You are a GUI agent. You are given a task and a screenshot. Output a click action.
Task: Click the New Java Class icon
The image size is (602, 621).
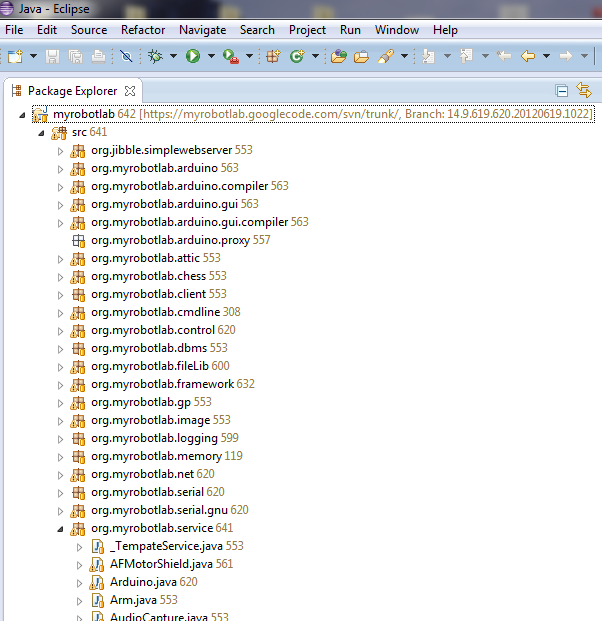pyautogui.click(x=297, y=56)
